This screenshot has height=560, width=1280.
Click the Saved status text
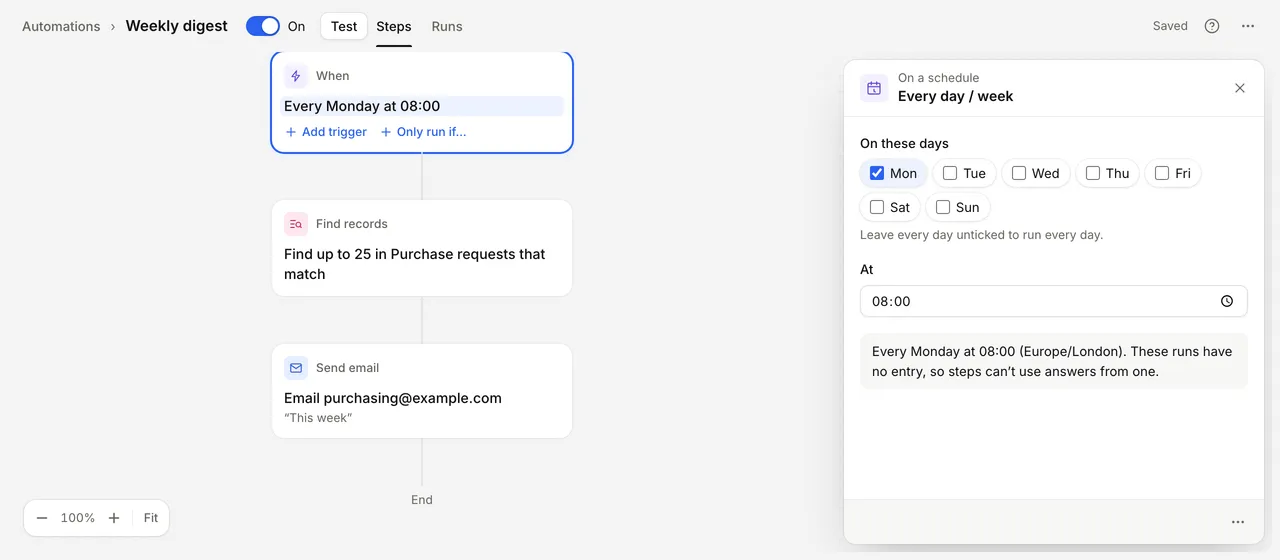[x=1170, y=26]
